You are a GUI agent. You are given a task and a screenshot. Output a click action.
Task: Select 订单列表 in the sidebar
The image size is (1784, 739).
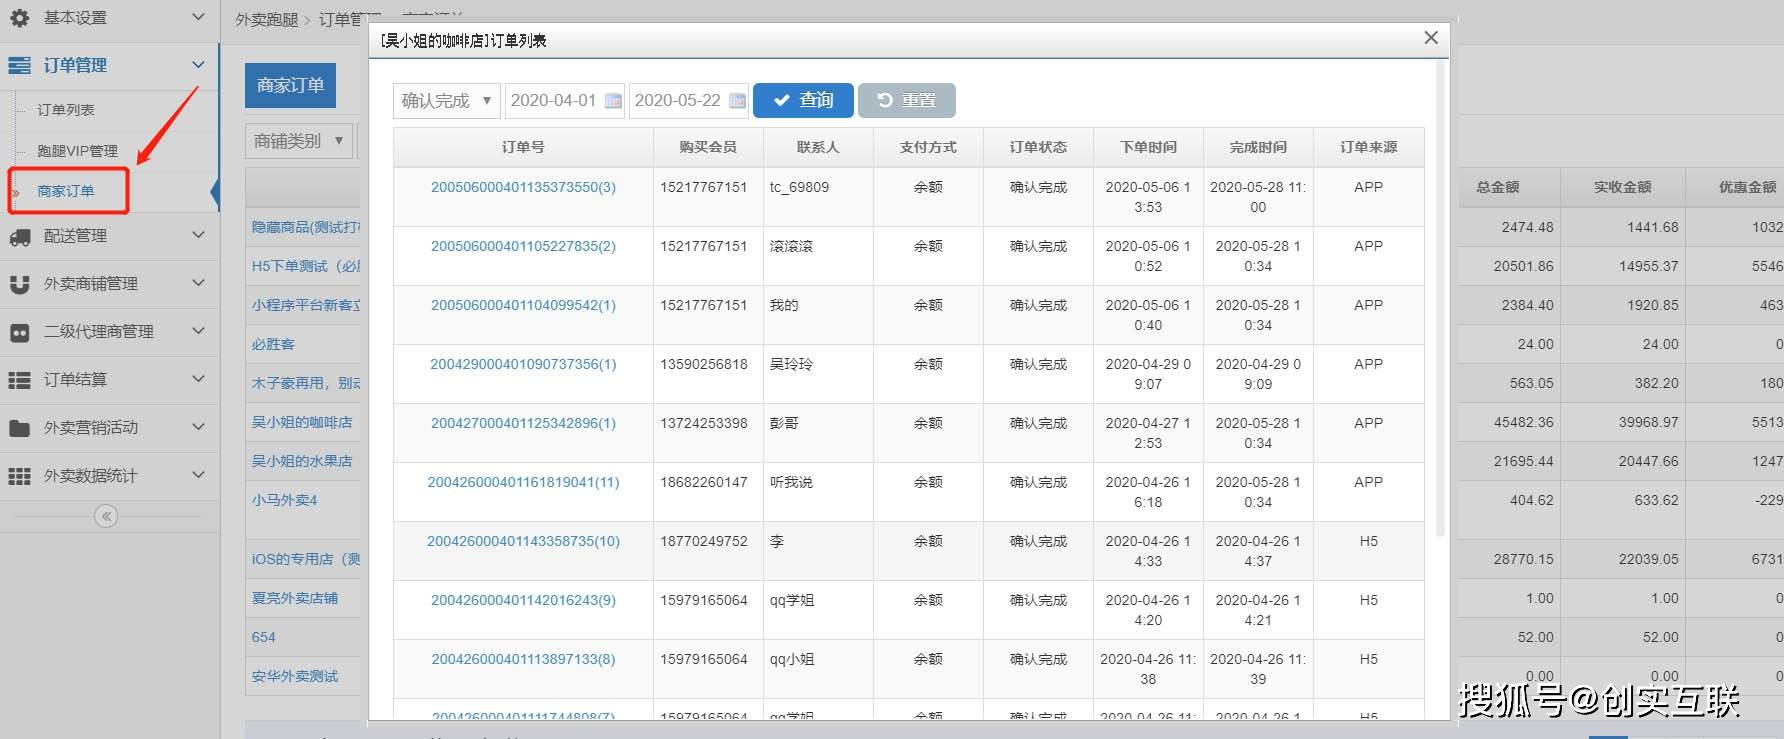coord(66,110)
